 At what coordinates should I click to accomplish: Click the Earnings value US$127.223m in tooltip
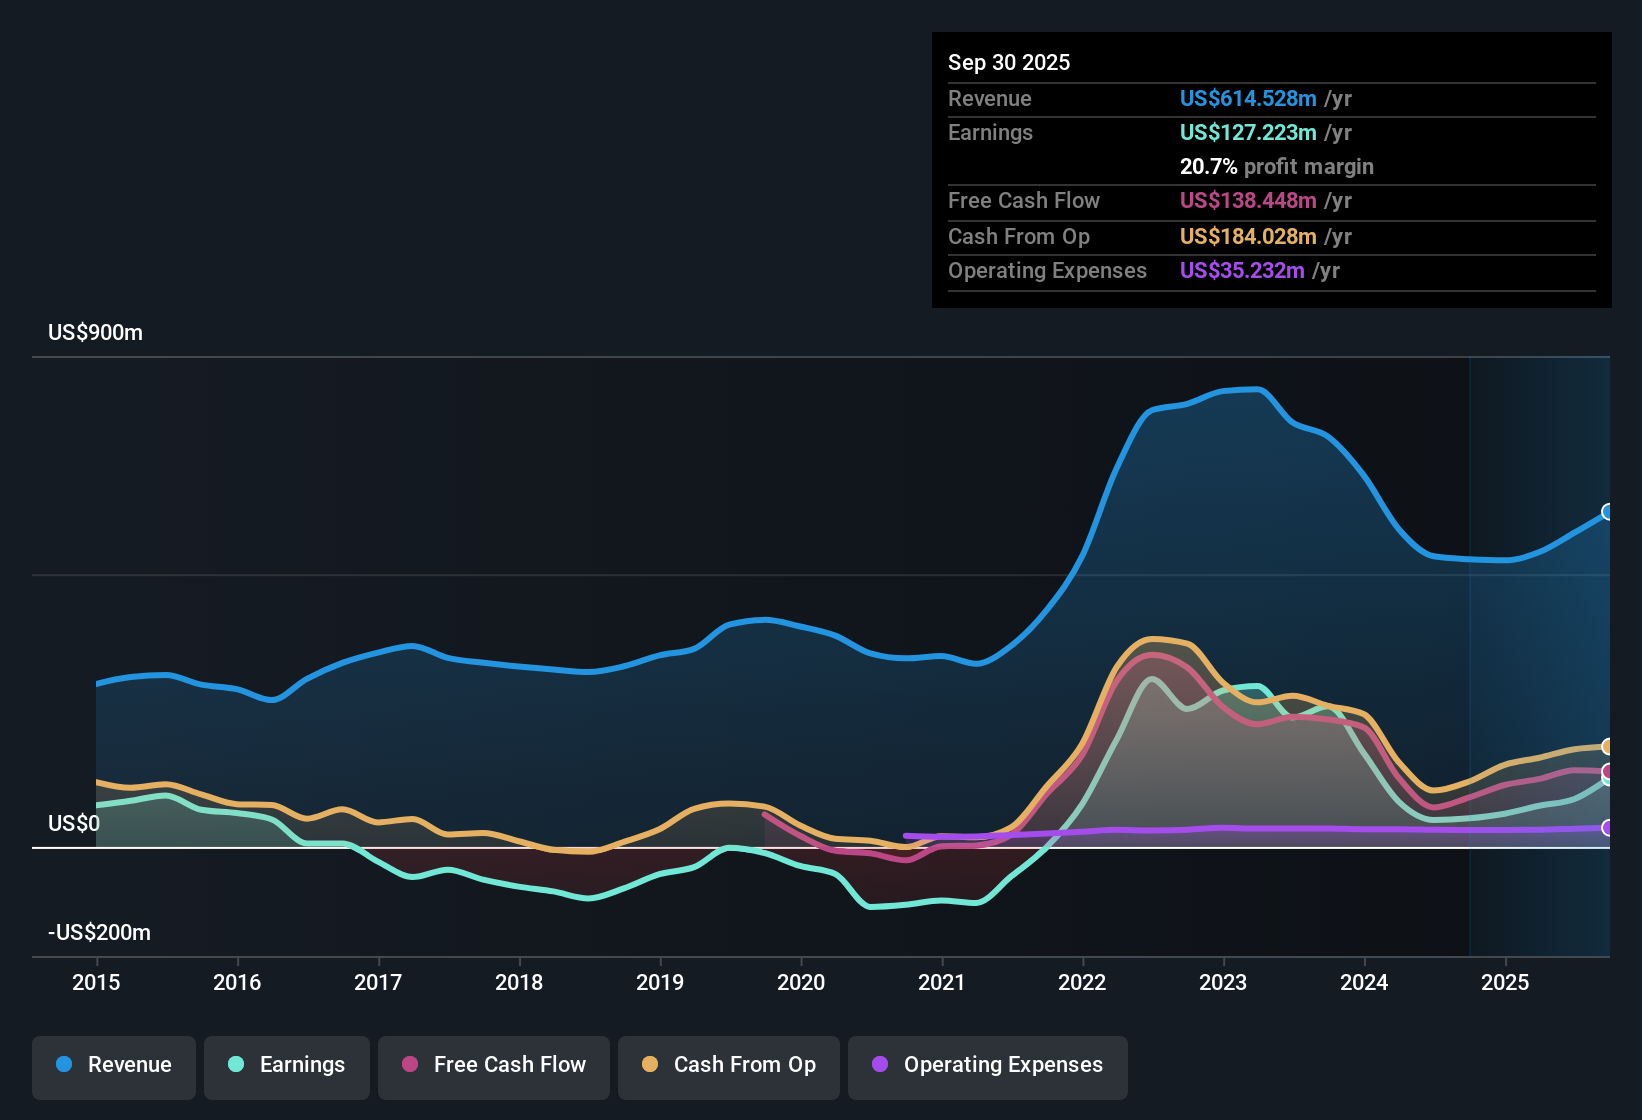pos(1248,132)
